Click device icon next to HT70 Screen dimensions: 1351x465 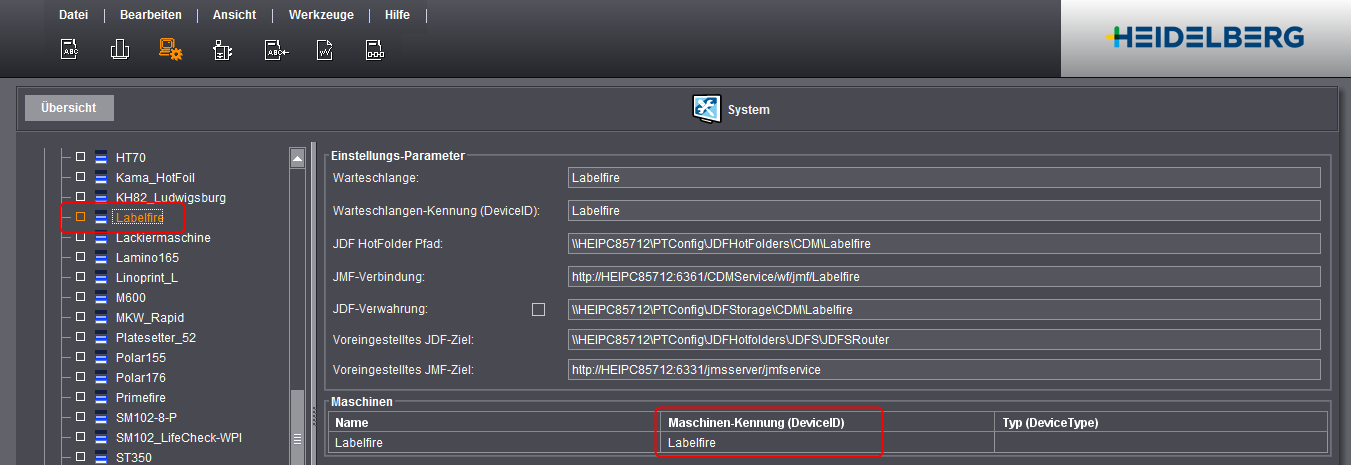tap(101, 158)
